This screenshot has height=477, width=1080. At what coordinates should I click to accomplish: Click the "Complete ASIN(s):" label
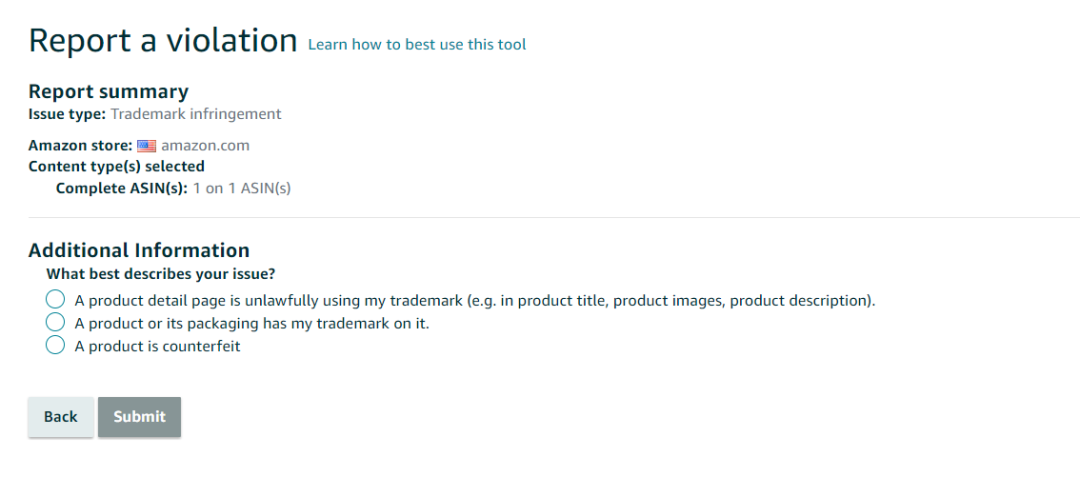121,187
